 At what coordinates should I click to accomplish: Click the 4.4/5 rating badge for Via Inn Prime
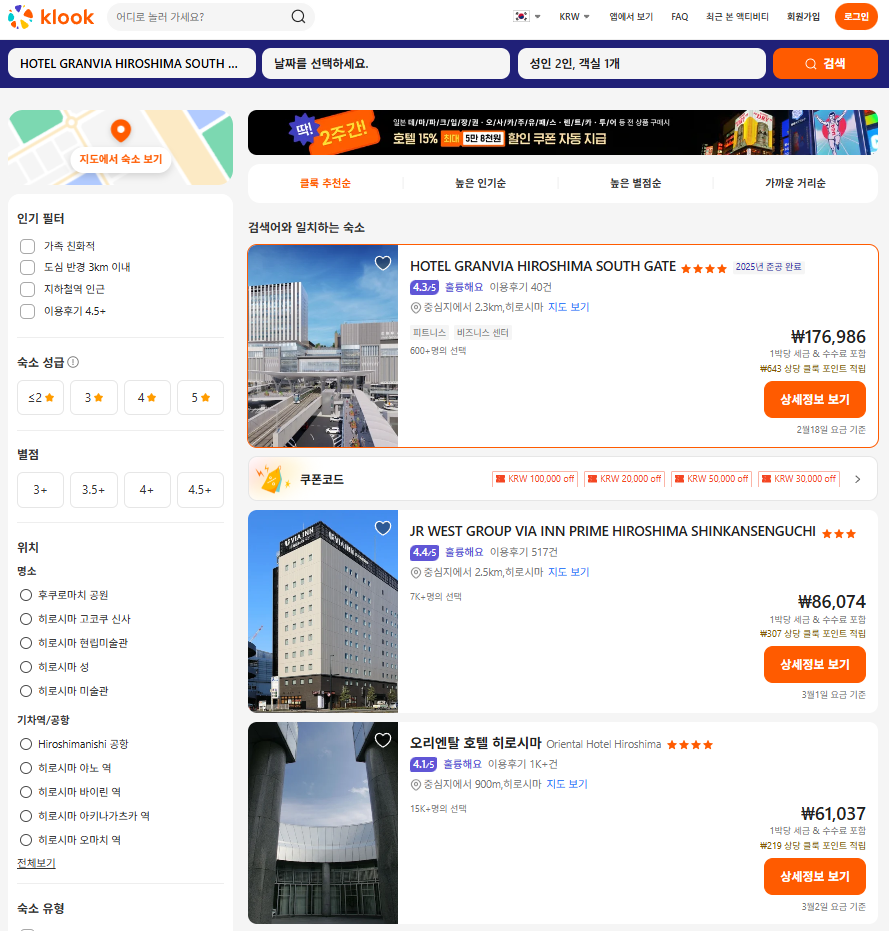[x=424, y=552]
